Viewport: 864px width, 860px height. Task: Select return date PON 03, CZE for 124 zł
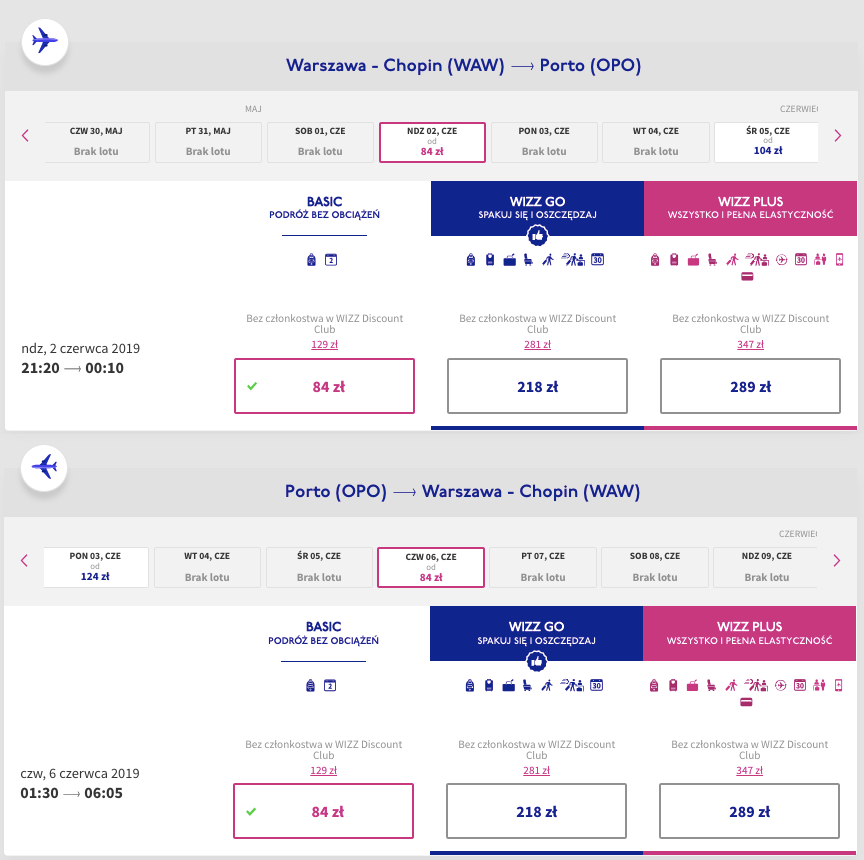click(x=96, y=567)
